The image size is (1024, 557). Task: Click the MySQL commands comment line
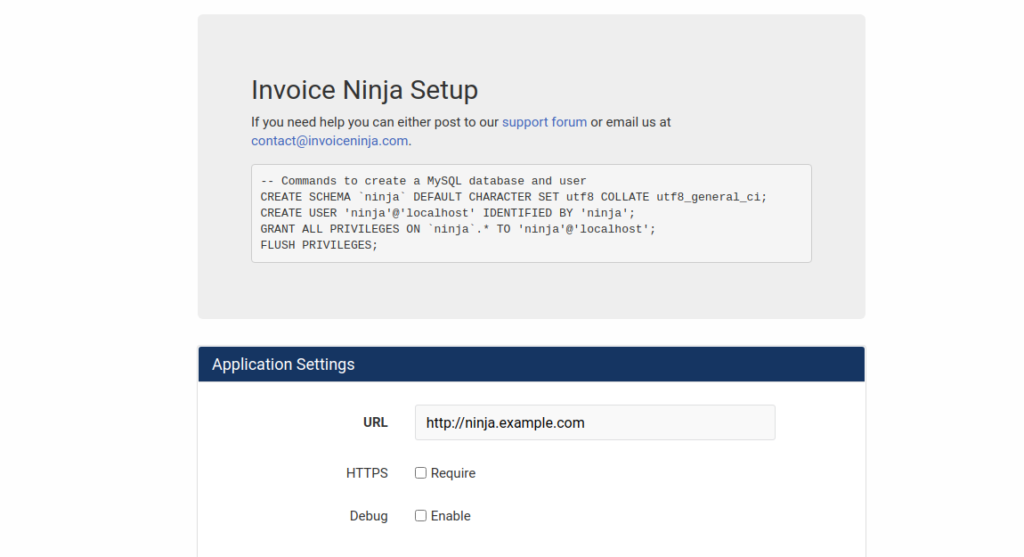[423, 181]
